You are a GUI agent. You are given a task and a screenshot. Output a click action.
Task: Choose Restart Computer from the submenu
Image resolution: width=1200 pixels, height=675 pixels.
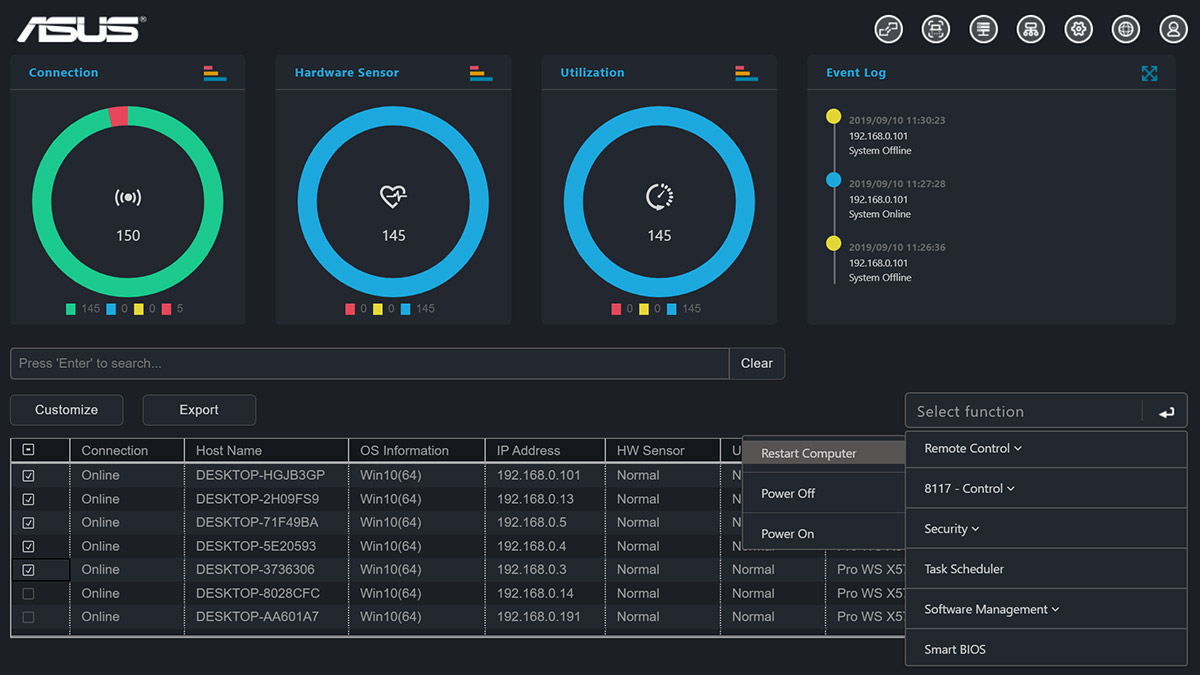[808, 454]
